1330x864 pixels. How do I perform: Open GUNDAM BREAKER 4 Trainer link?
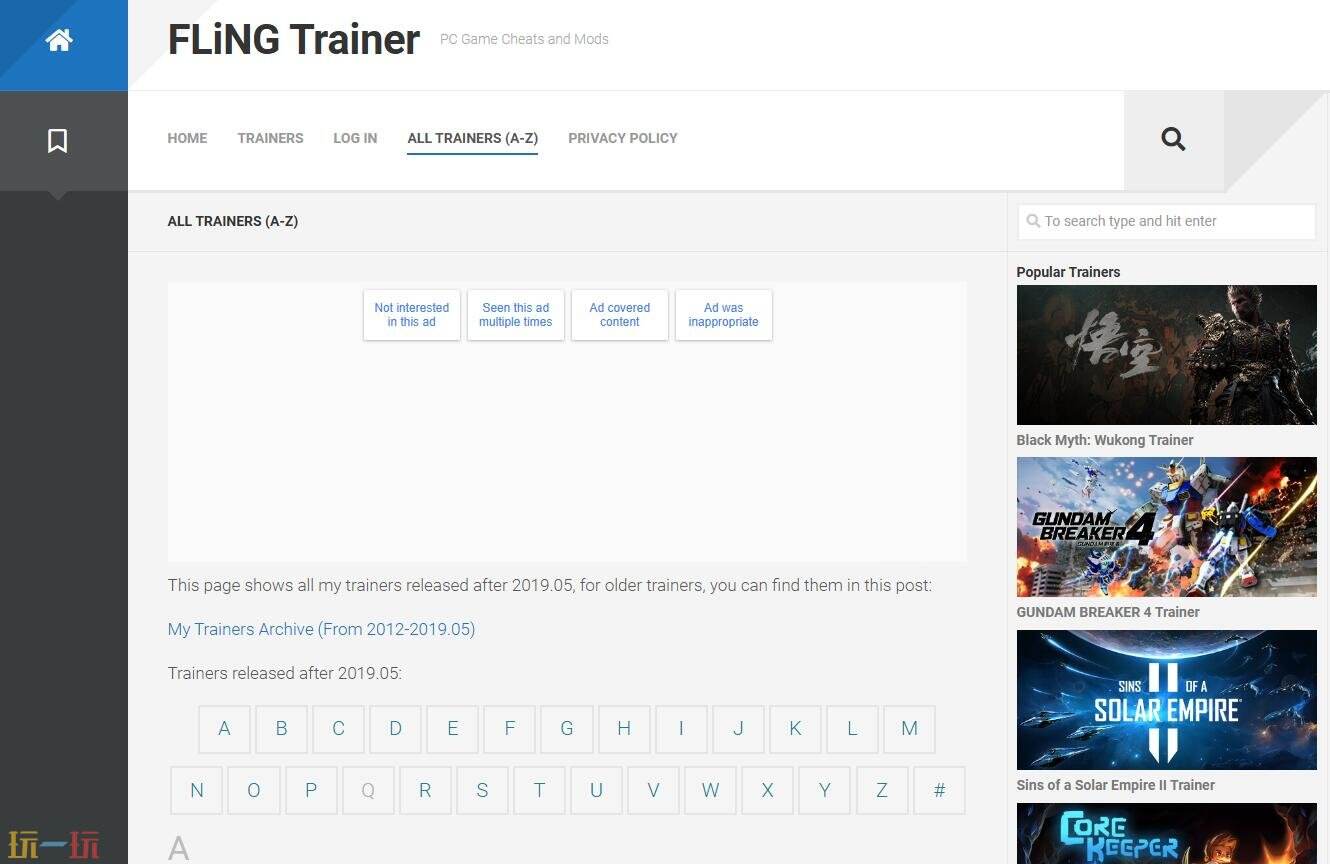pos(1107,612)
